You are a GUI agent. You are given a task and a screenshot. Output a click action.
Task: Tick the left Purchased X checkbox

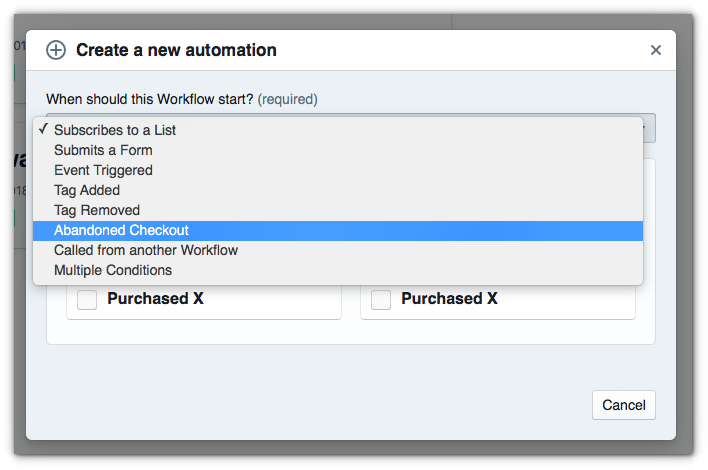click(x=87, y=299)
